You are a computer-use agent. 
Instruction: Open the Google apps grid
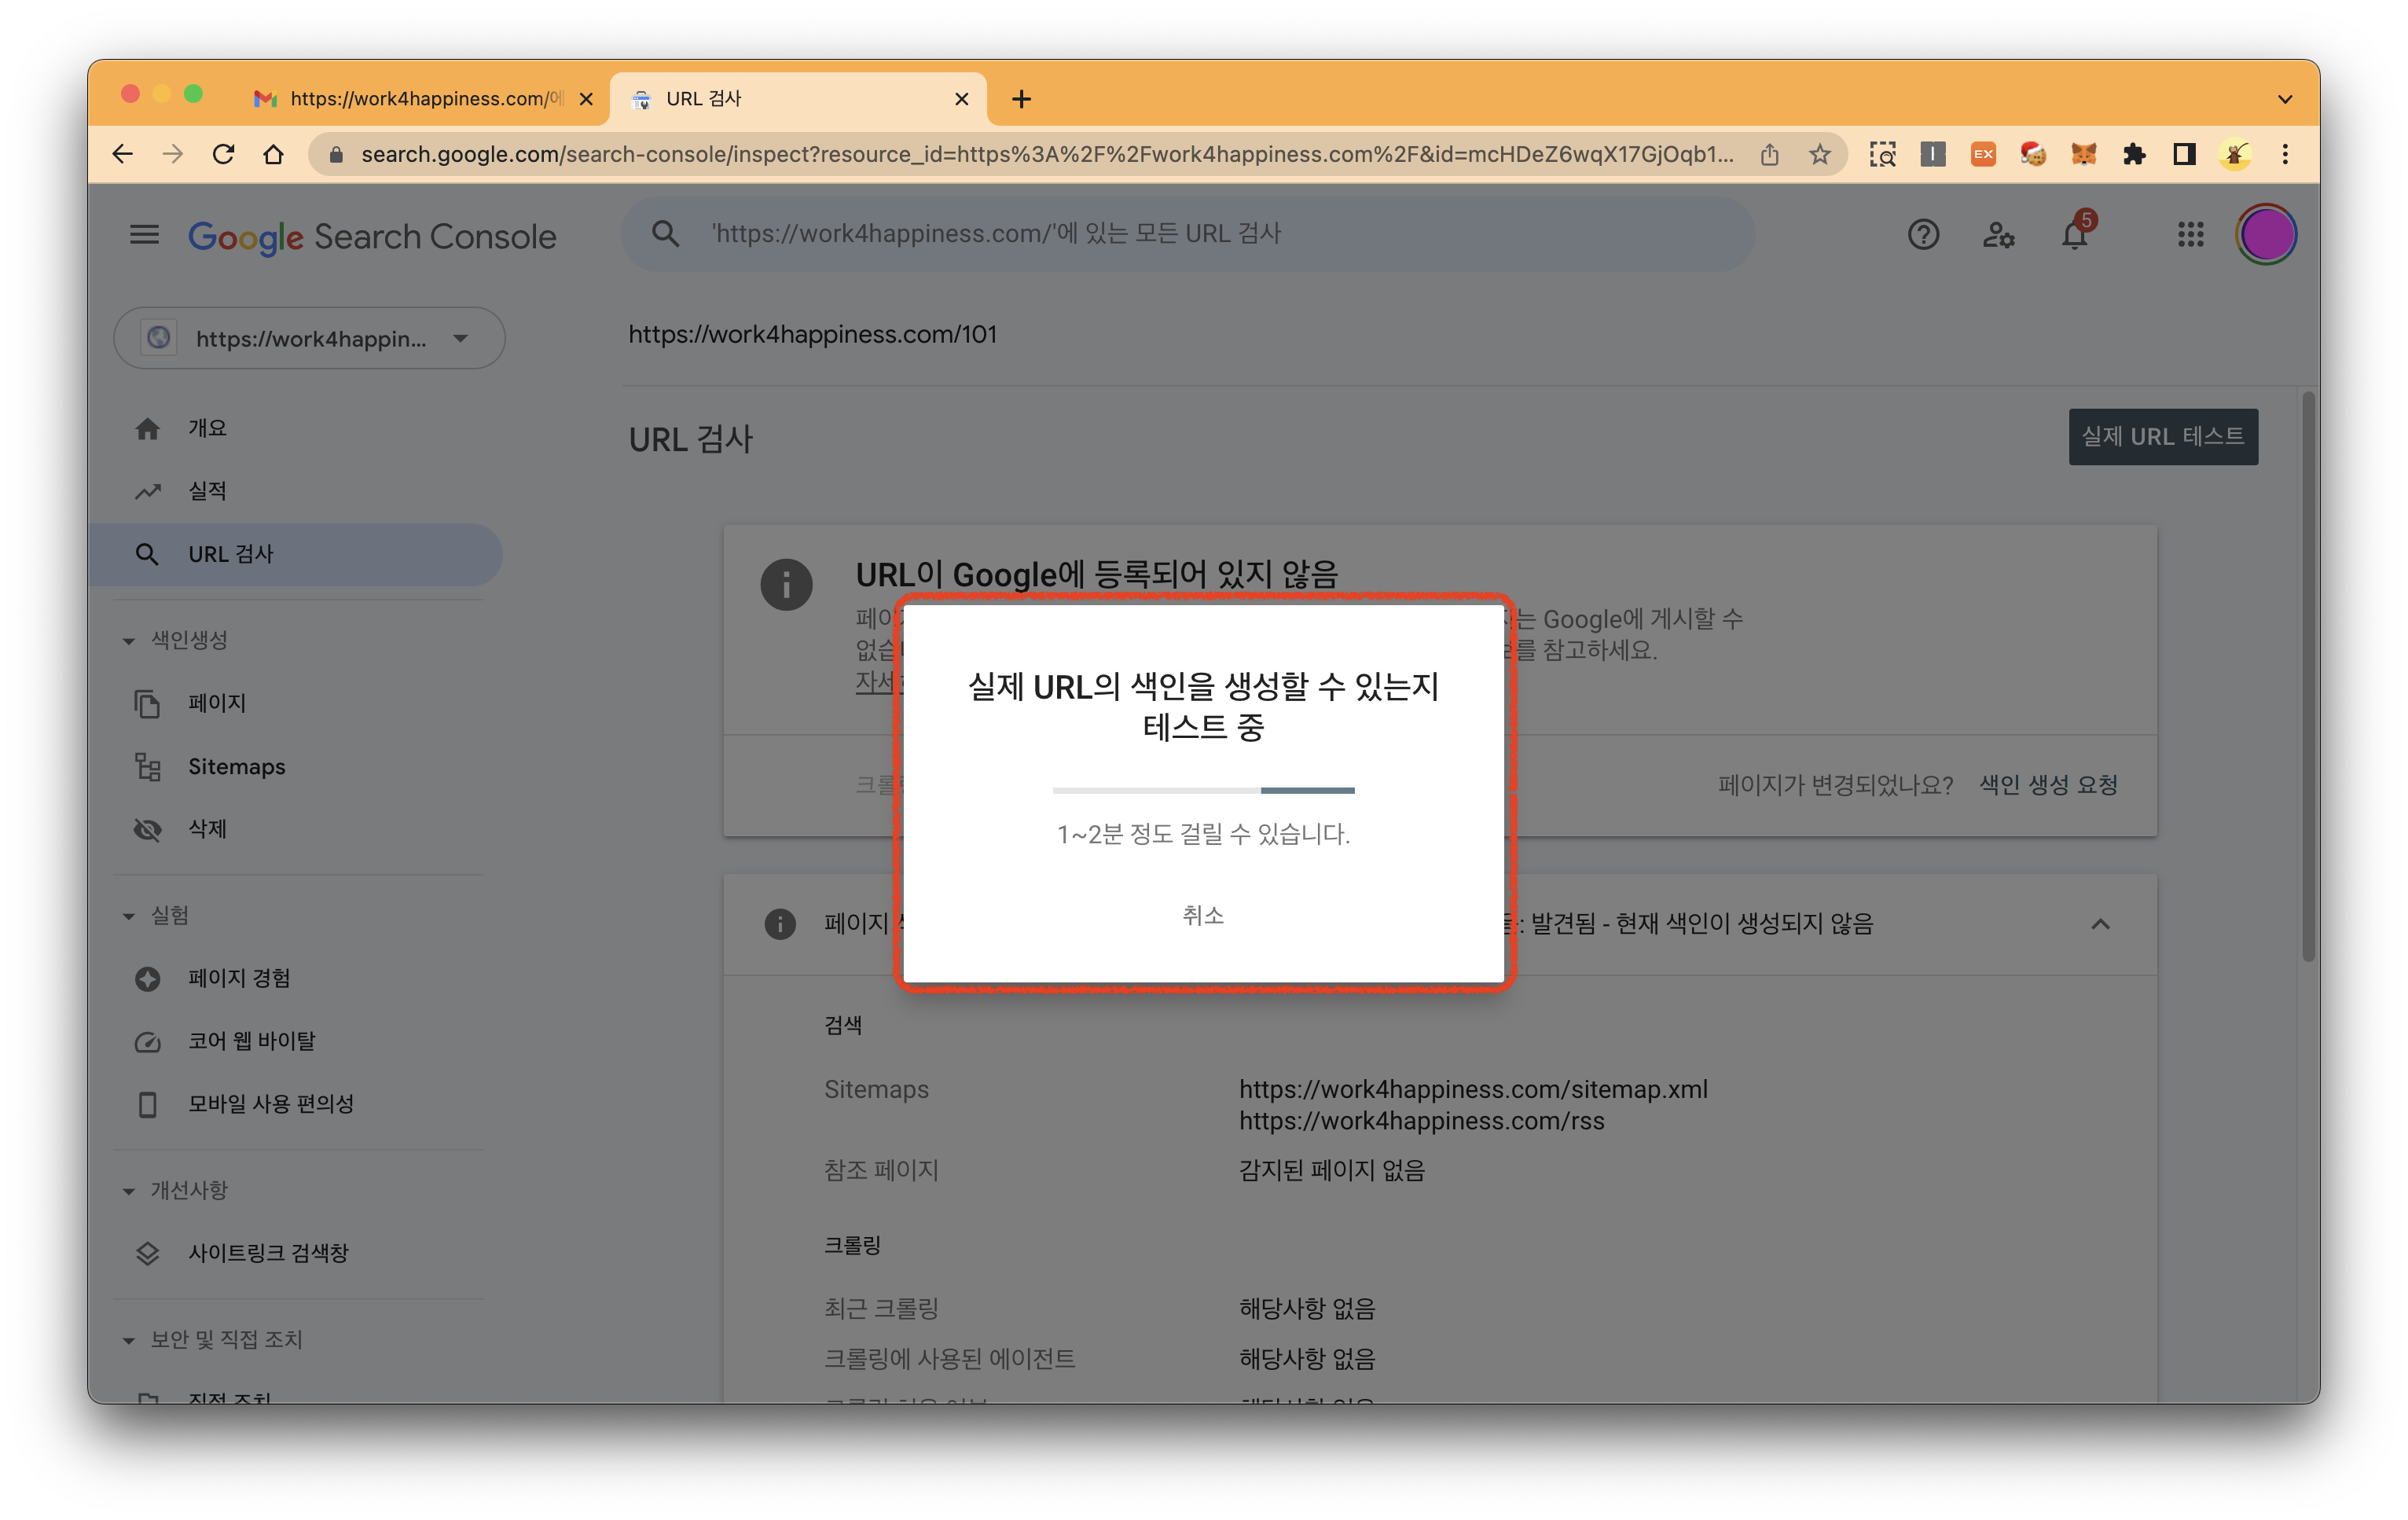[2190, 234]
